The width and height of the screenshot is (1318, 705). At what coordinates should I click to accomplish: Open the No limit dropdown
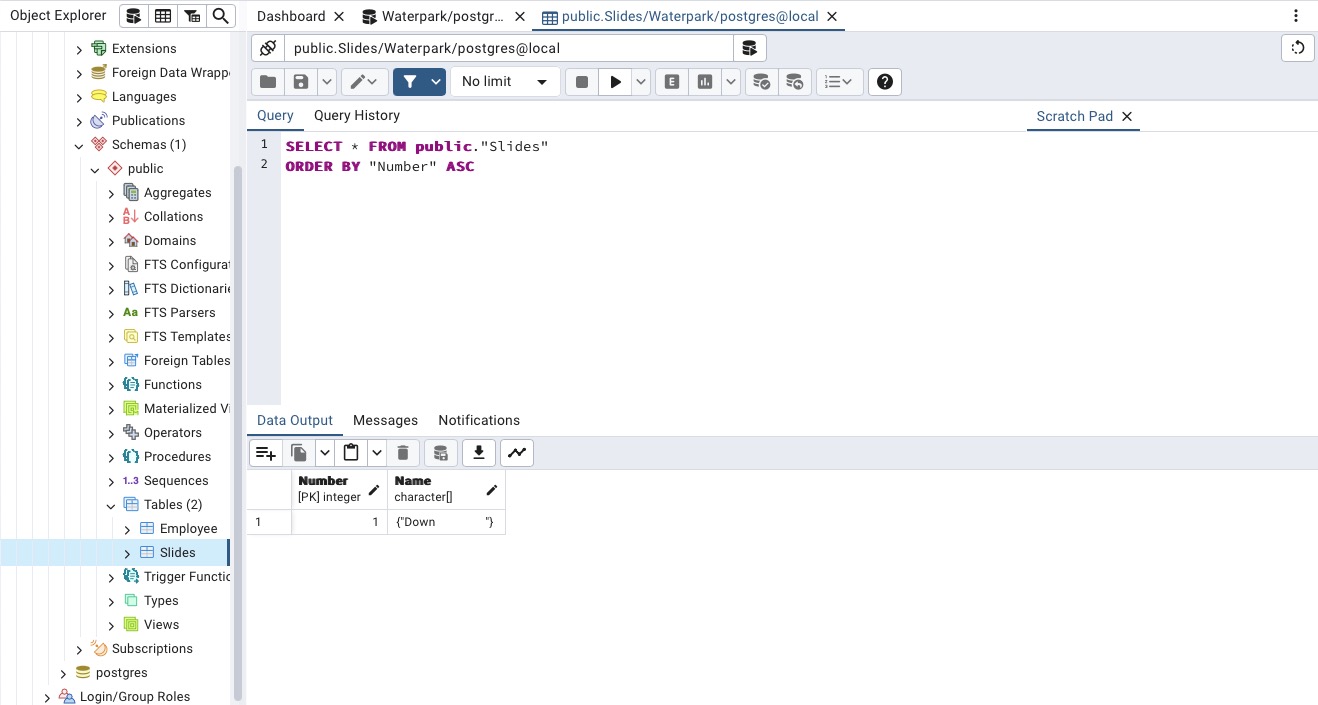pos(505,81)
